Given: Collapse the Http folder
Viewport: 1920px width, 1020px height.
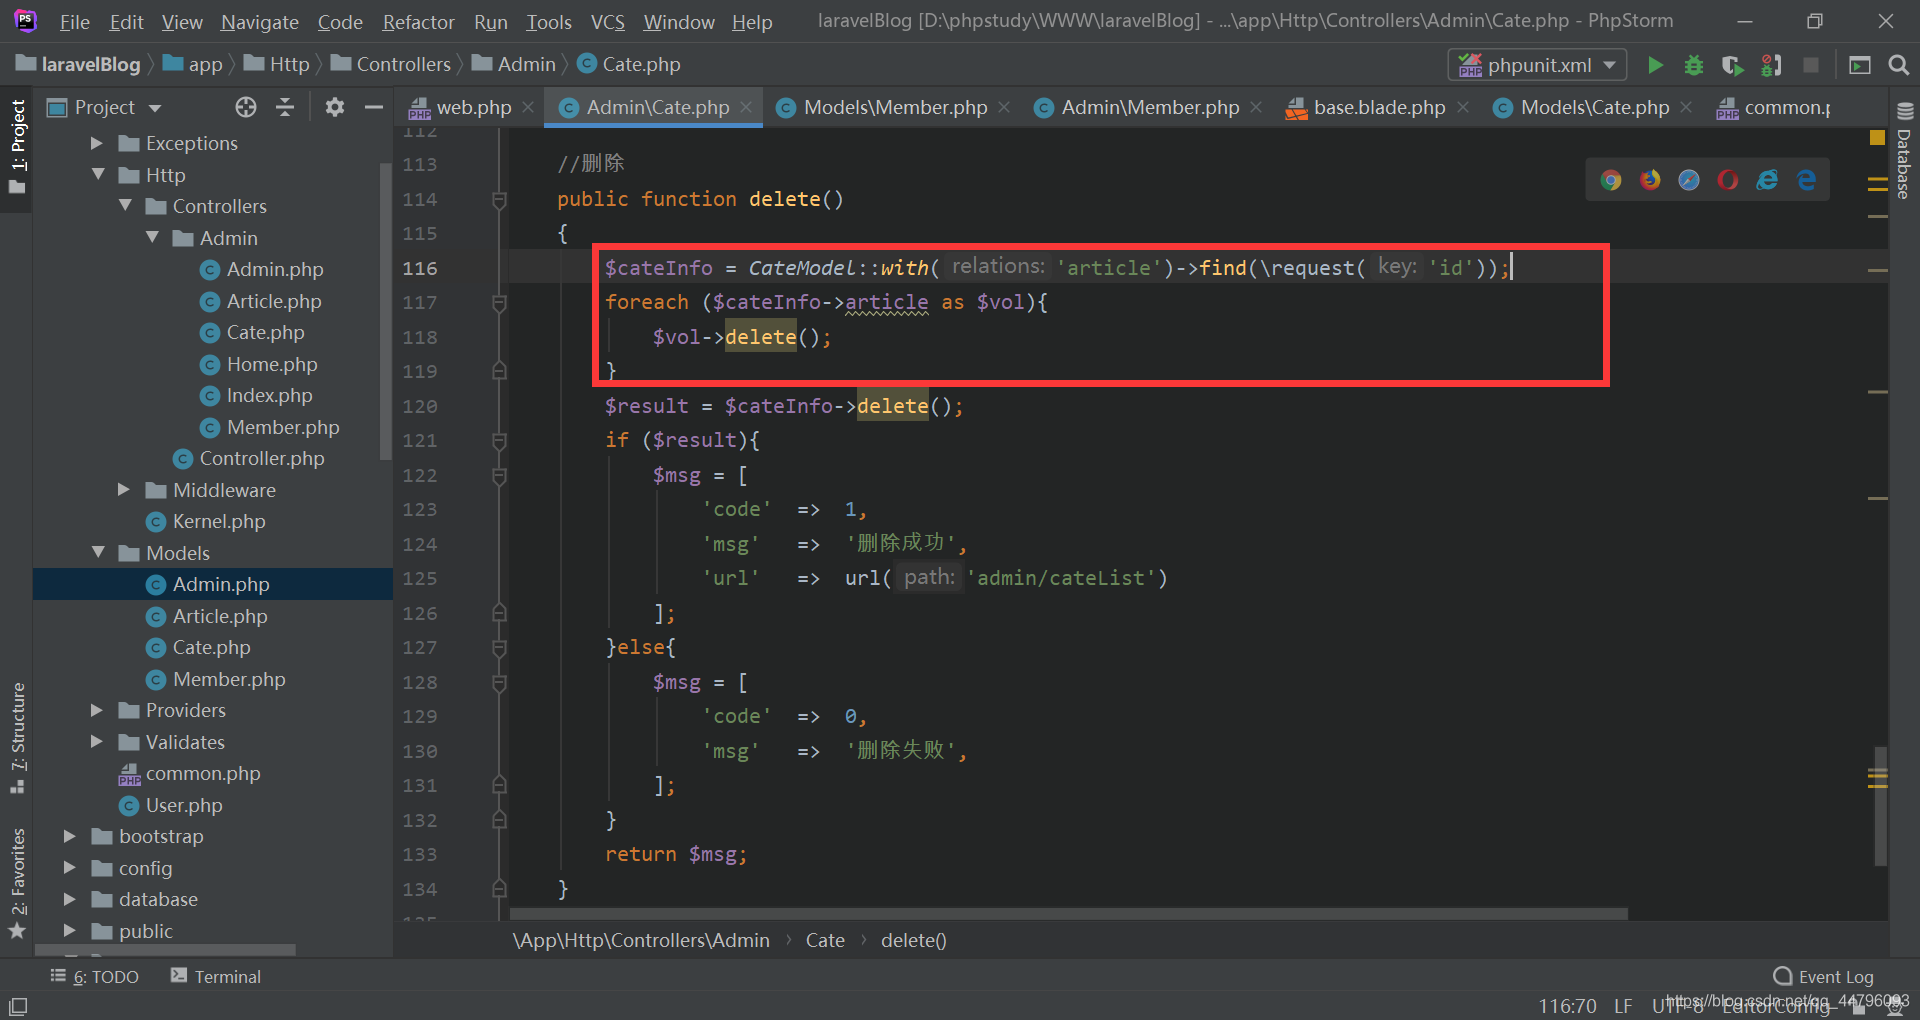Looking at the screenshot, I should (98, 174).
